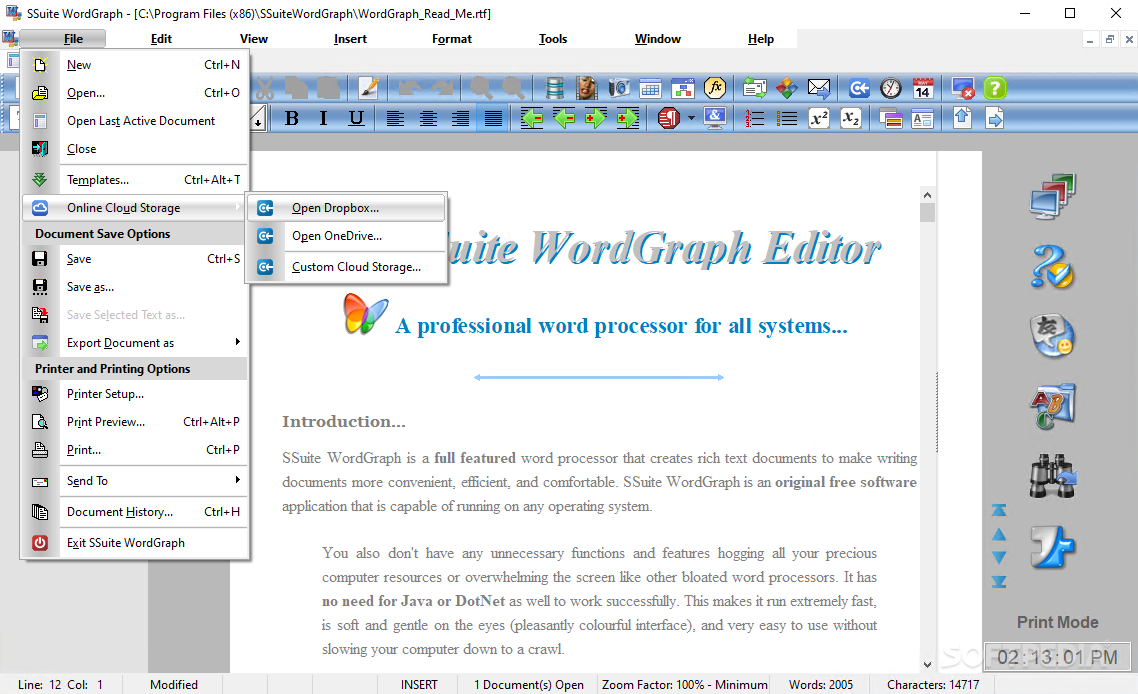
Task: Align text to the right
Action: point(460,118)
